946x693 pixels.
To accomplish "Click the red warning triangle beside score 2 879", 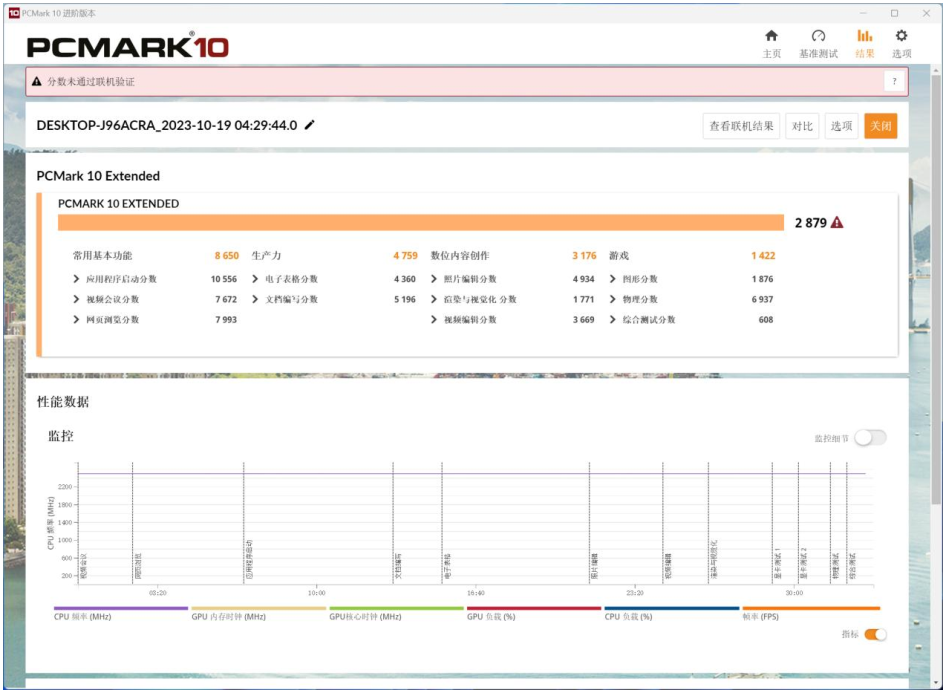I will pyautogui.click(x=837, y=223).
